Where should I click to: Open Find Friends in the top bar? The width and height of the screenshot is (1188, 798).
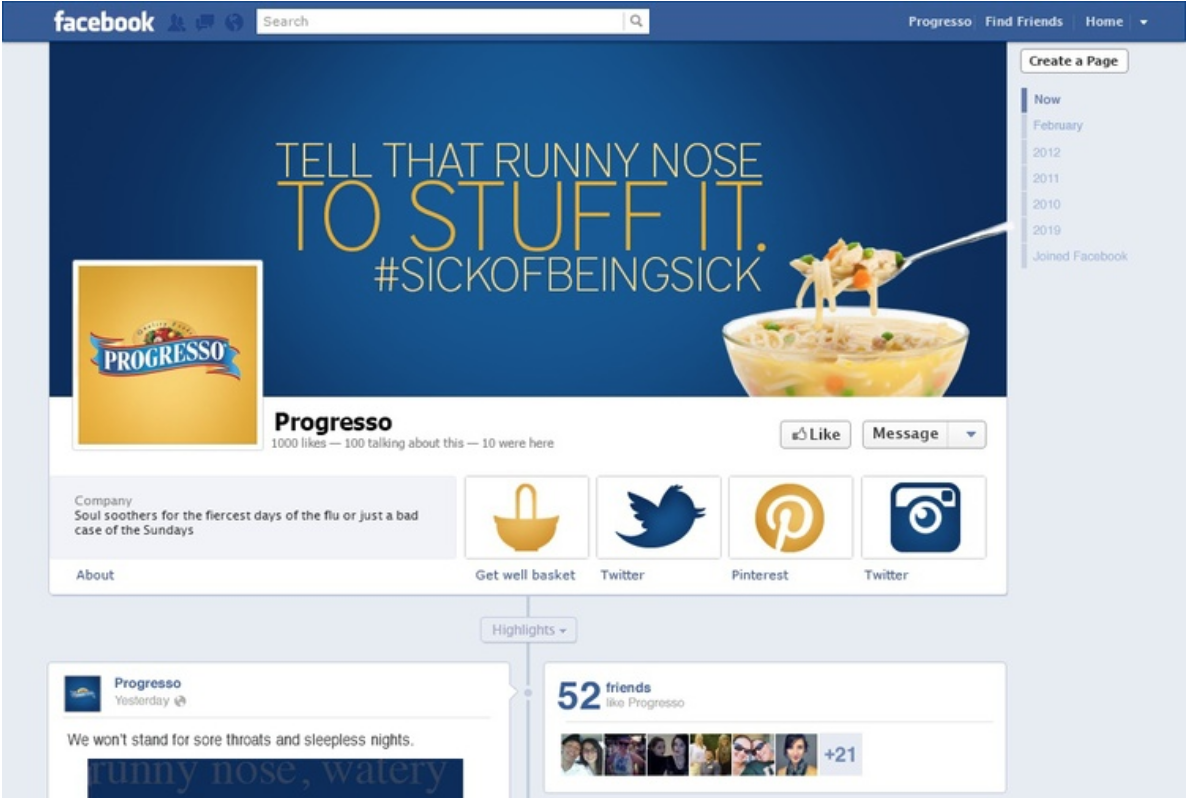click(1024, 21)
